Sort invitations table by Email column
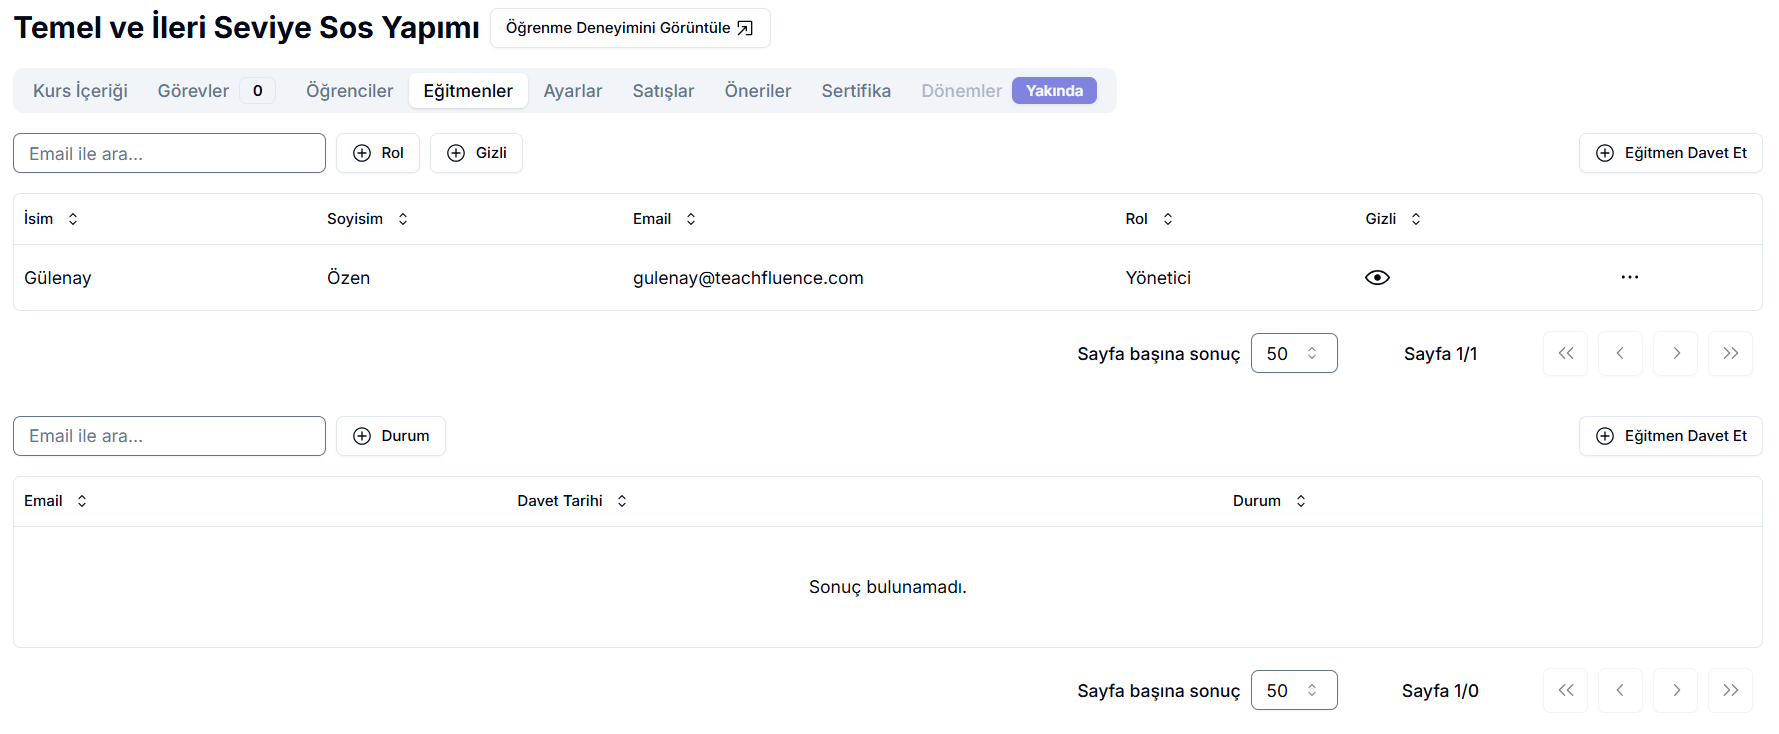 [55, 501]
